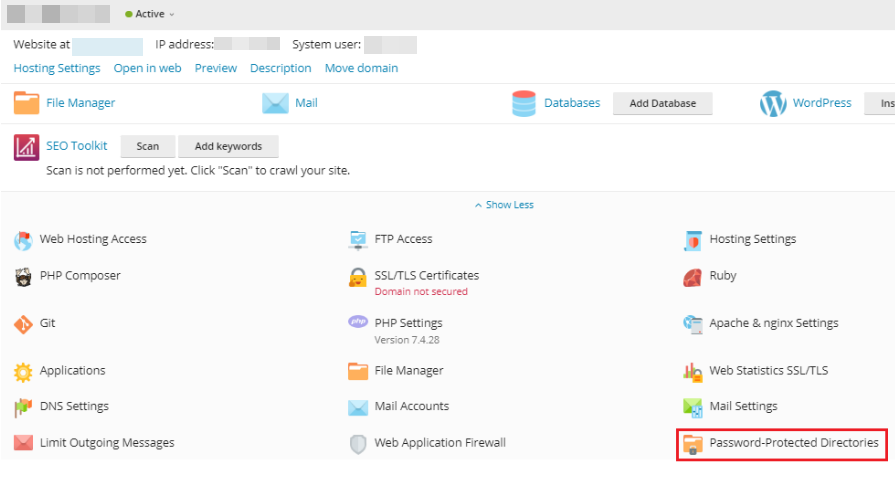
Task: Collapse tools with Show Less
Action: click(x=504, y=205)
